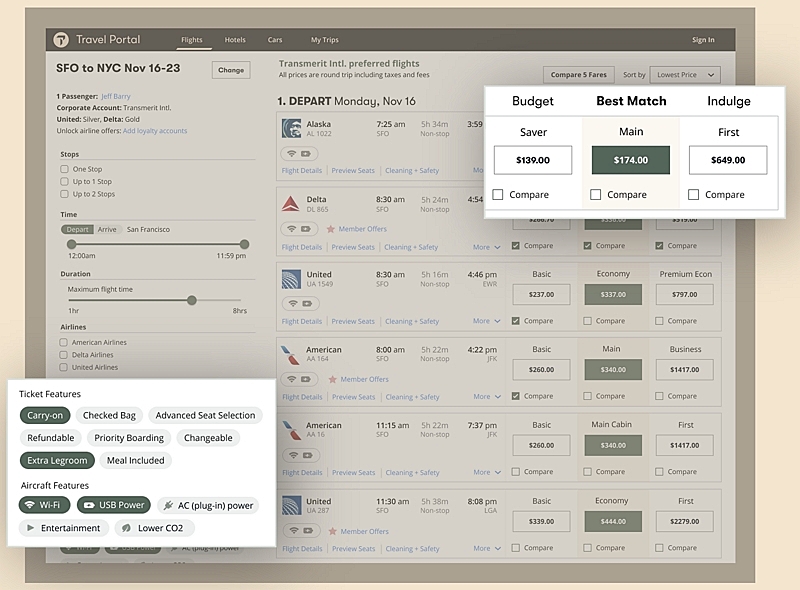The height and width of the screenshot is (590, 800).
Task: Click the start handle of the departure time slider
Action: (71, 244)
